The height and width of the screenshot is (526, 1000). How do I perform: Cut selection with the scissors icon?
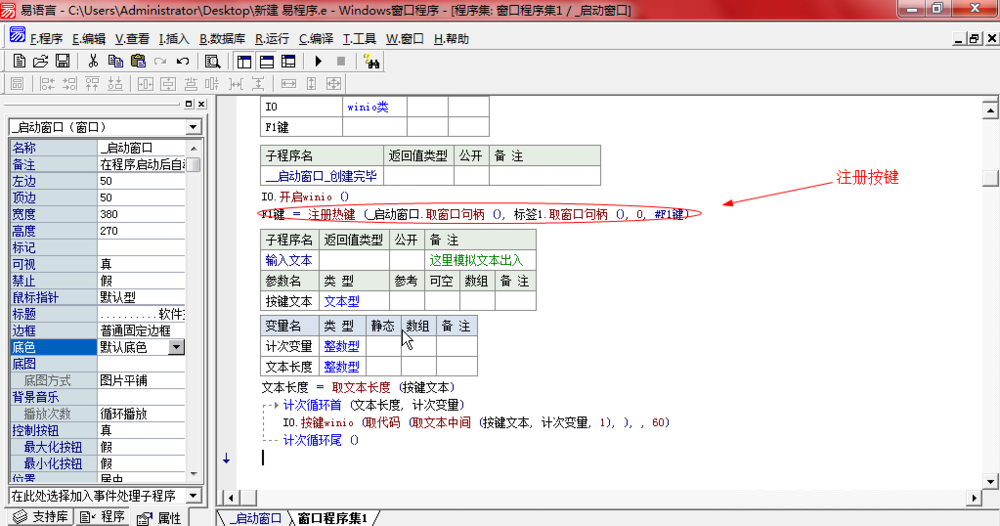93,61
